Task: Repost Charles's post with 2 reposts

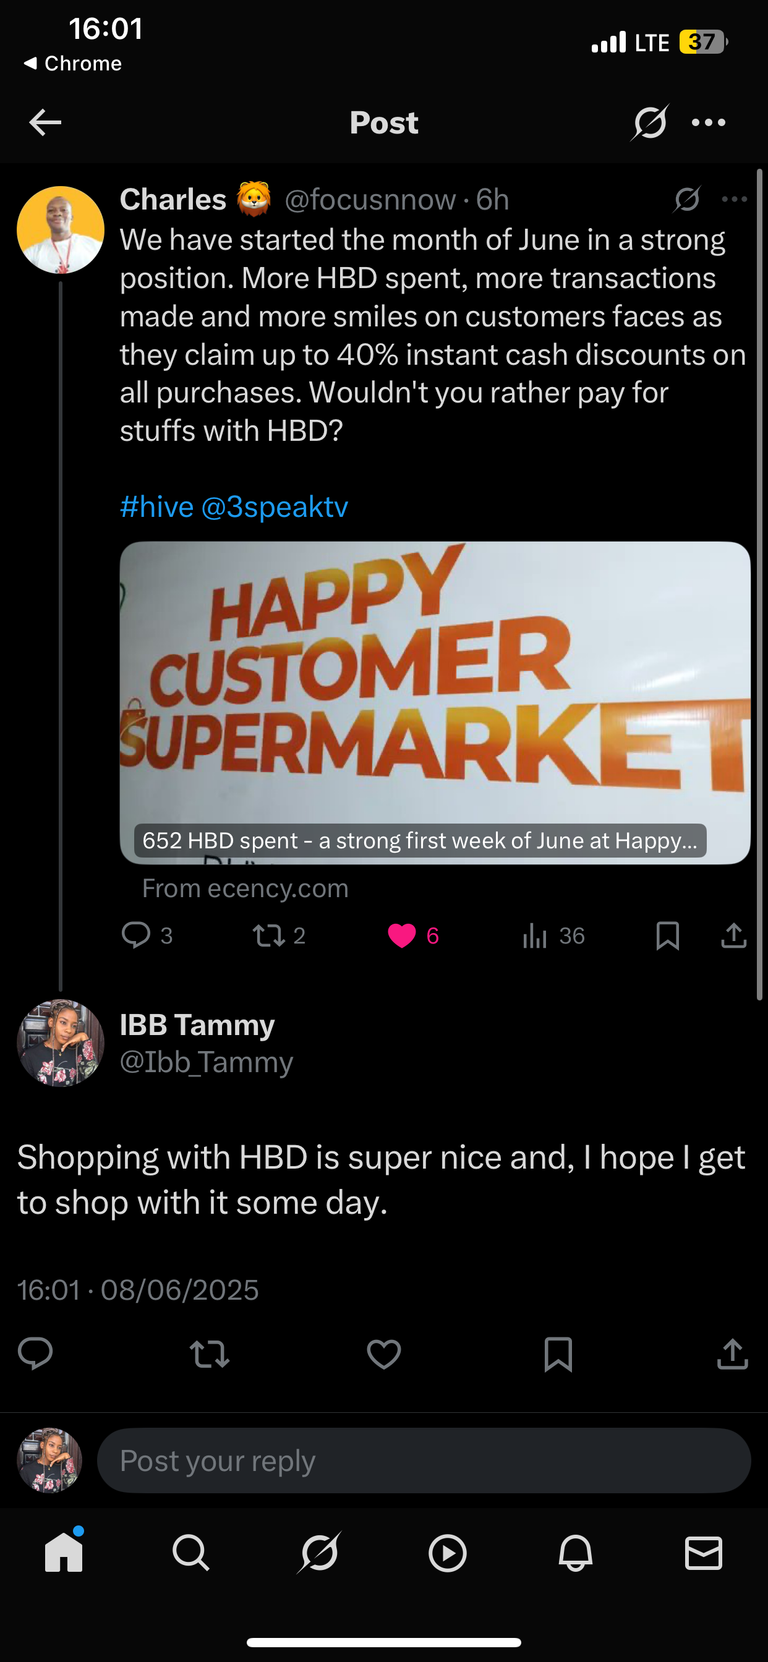Action: coord(279,935)
